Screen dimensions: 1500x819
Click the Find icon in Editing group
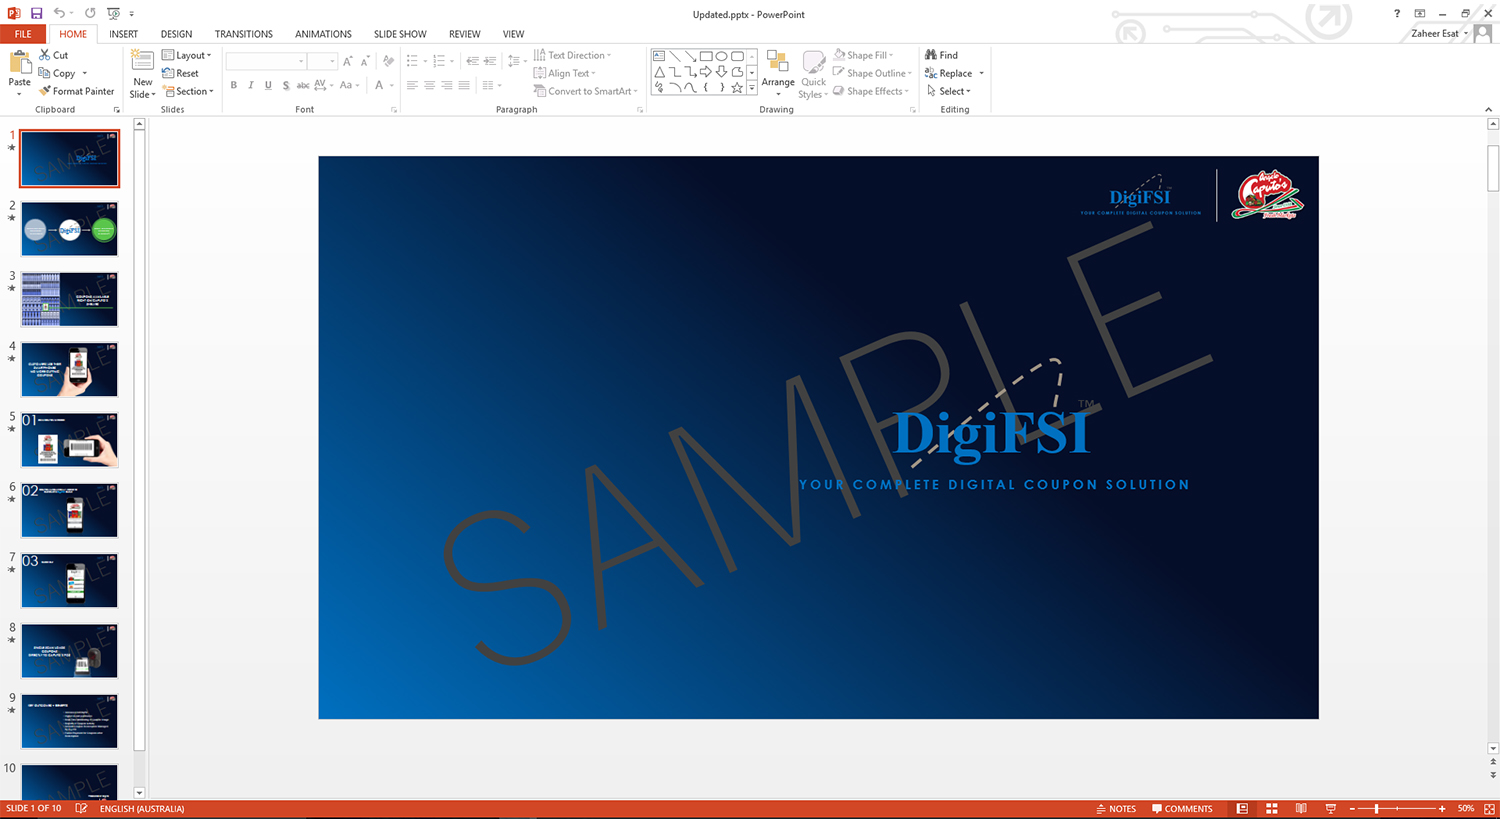(x=945, y=55)
